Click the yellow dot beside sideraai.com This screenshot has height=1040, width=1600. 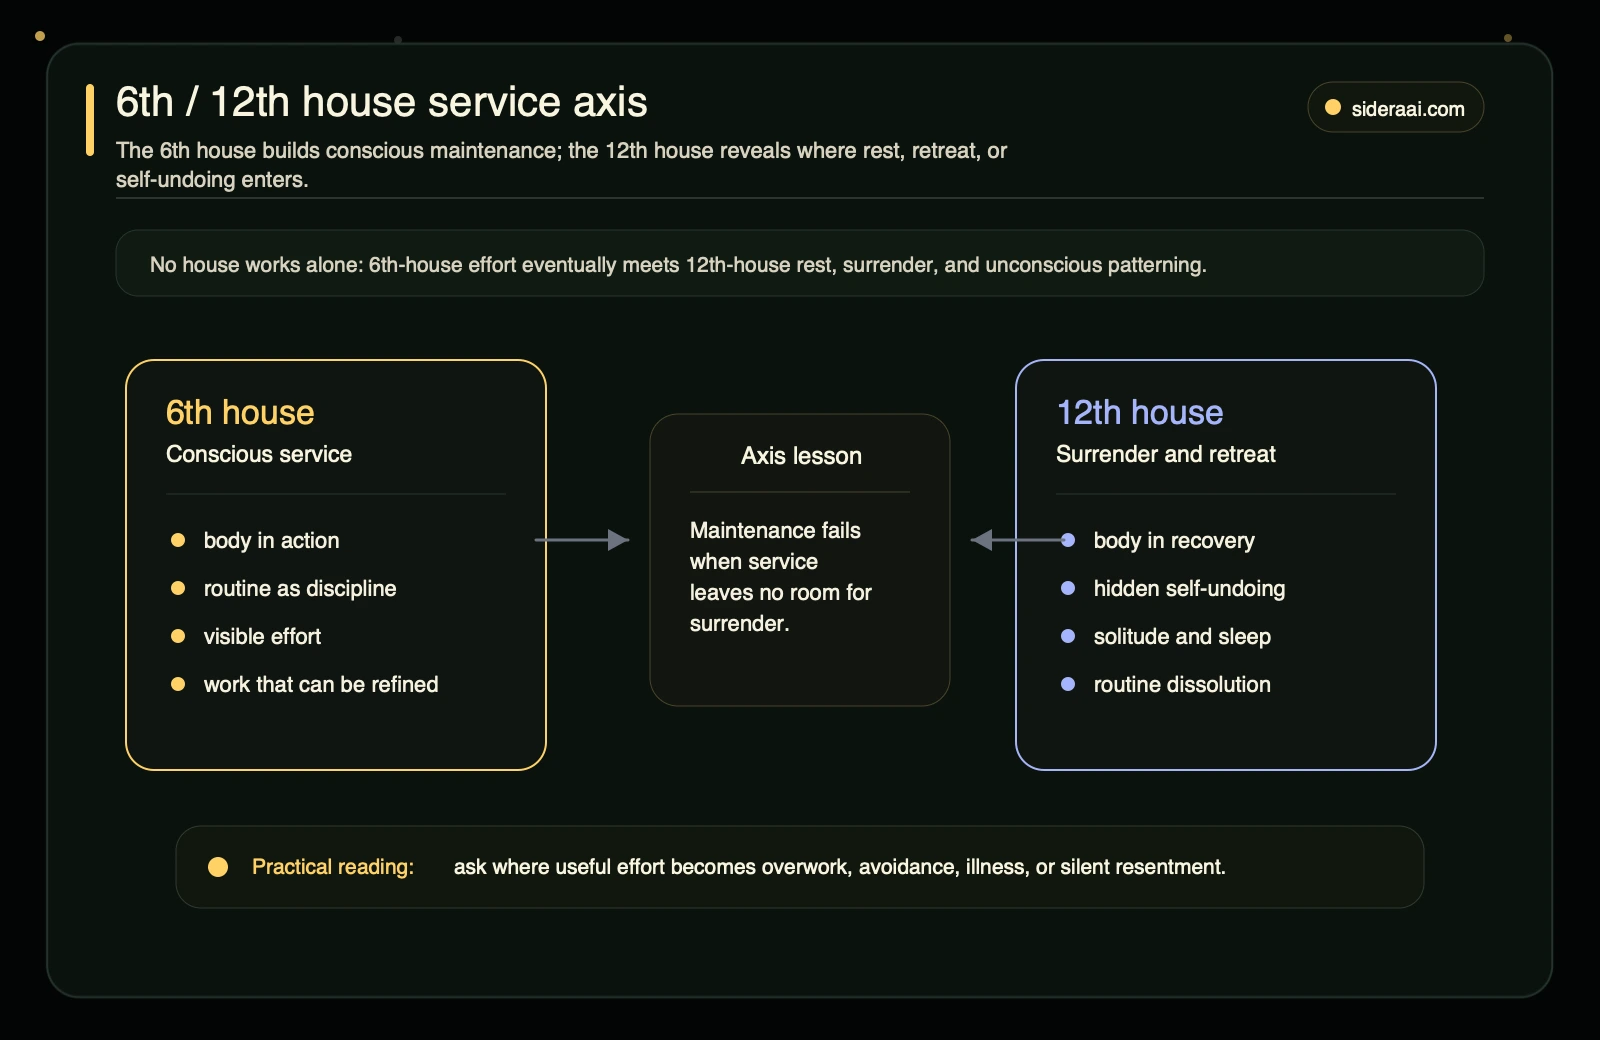[1333, 107]
